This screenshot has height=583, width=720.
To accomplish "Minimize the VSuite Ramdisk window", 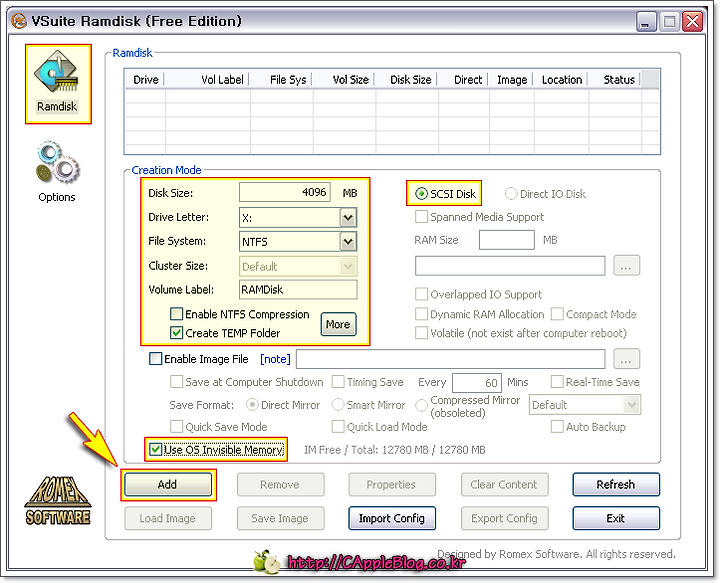I will 645,22.
